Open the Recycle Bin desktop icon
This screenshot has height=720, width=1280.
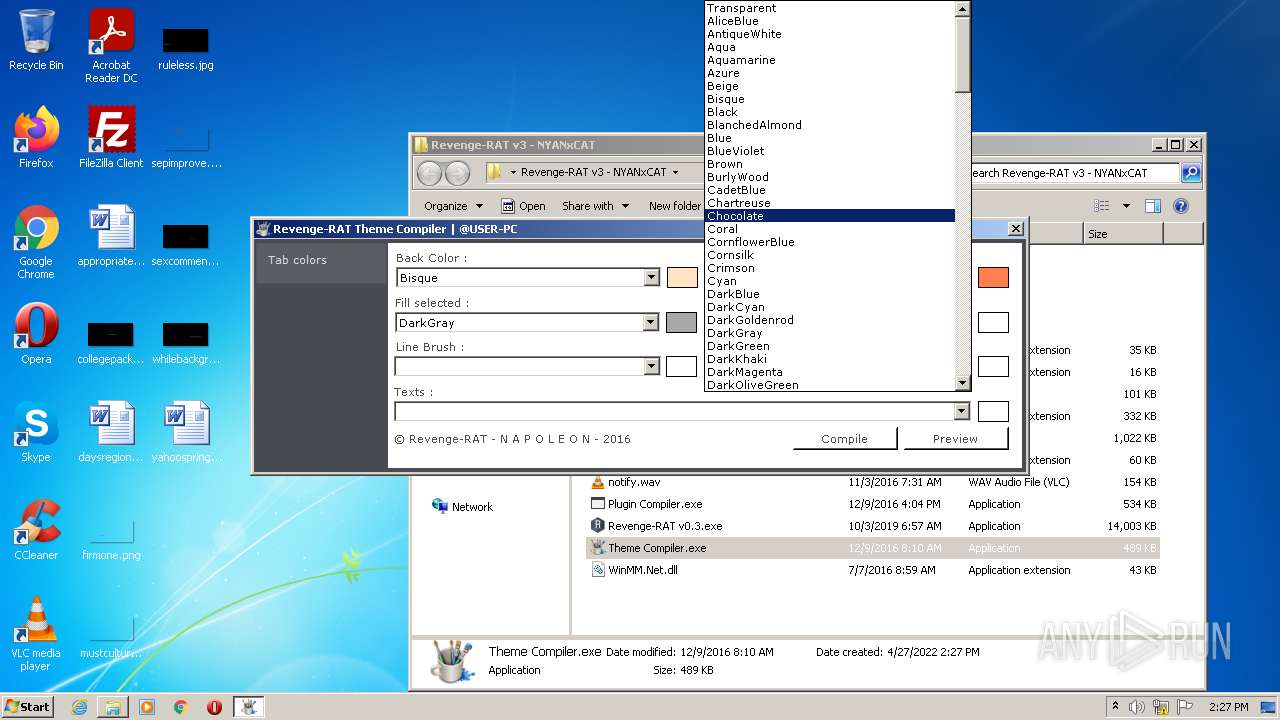point(36,40)
